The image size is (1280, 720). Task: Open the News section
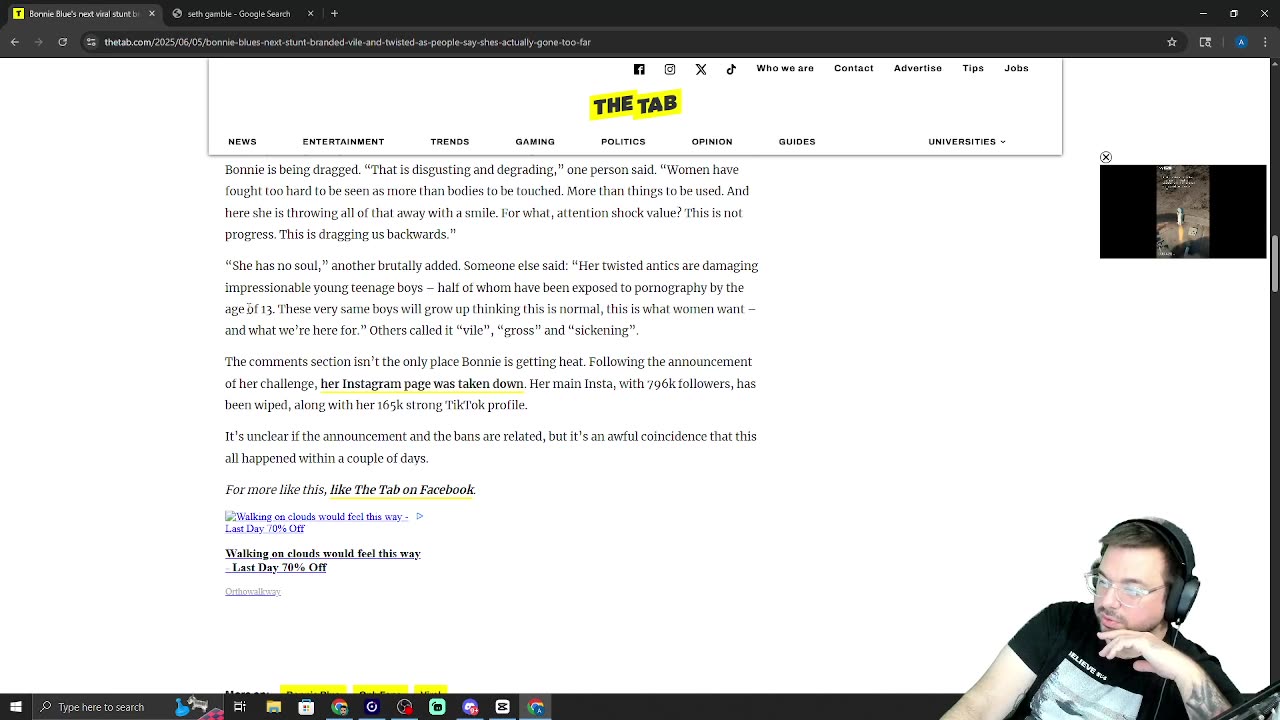click(x=242, y=141)
